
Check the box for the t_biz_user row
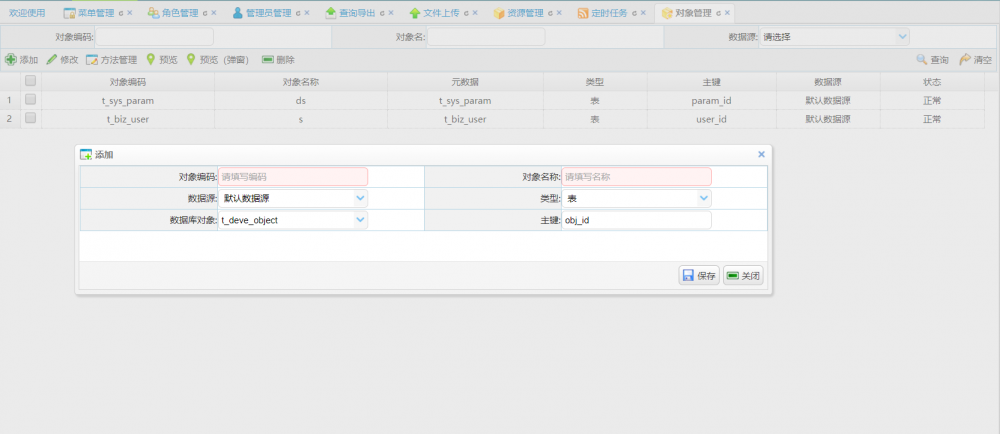click(x=30, y=118)
